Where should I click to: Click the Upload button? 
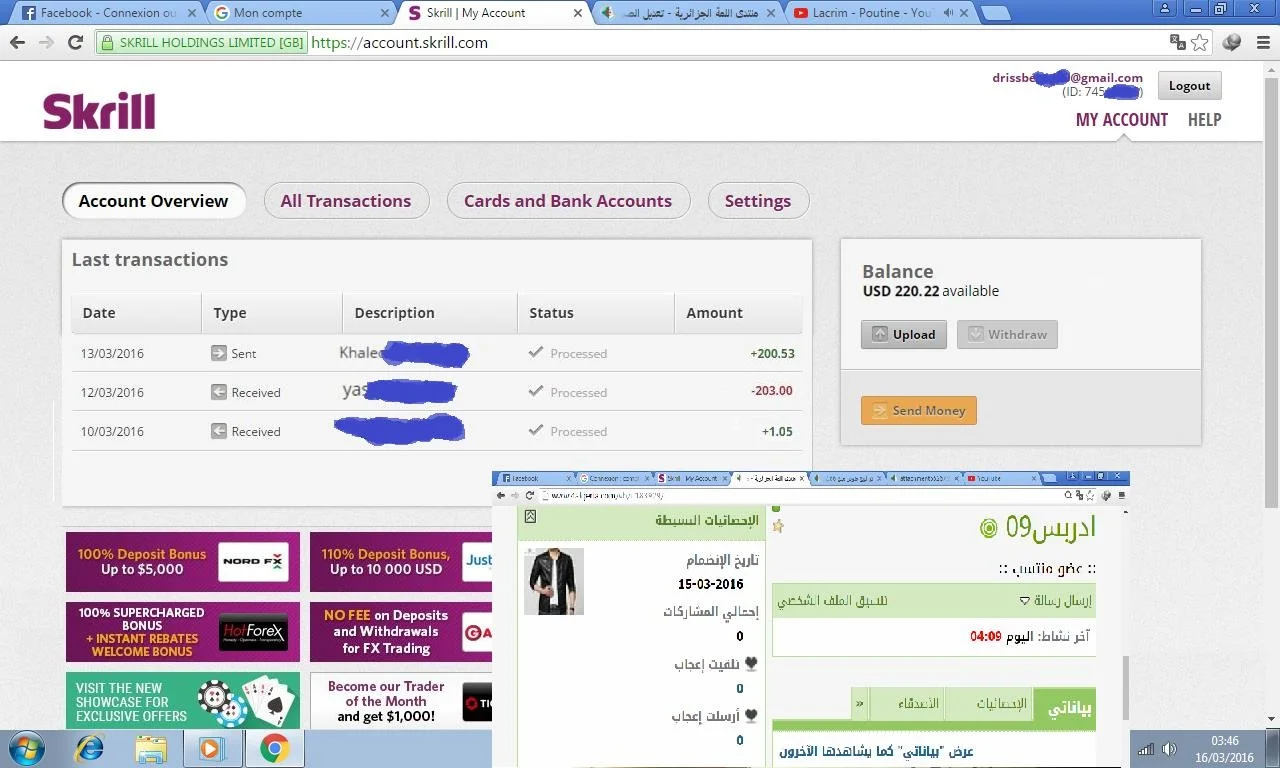(x=903, y=335)
